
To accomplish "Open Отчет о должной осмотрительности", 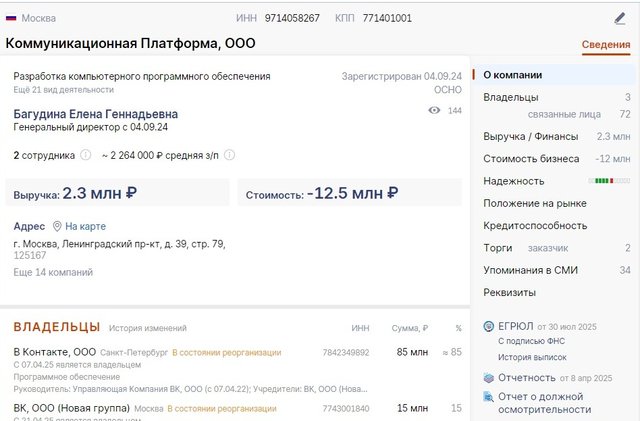I will [x=544, y=403].
